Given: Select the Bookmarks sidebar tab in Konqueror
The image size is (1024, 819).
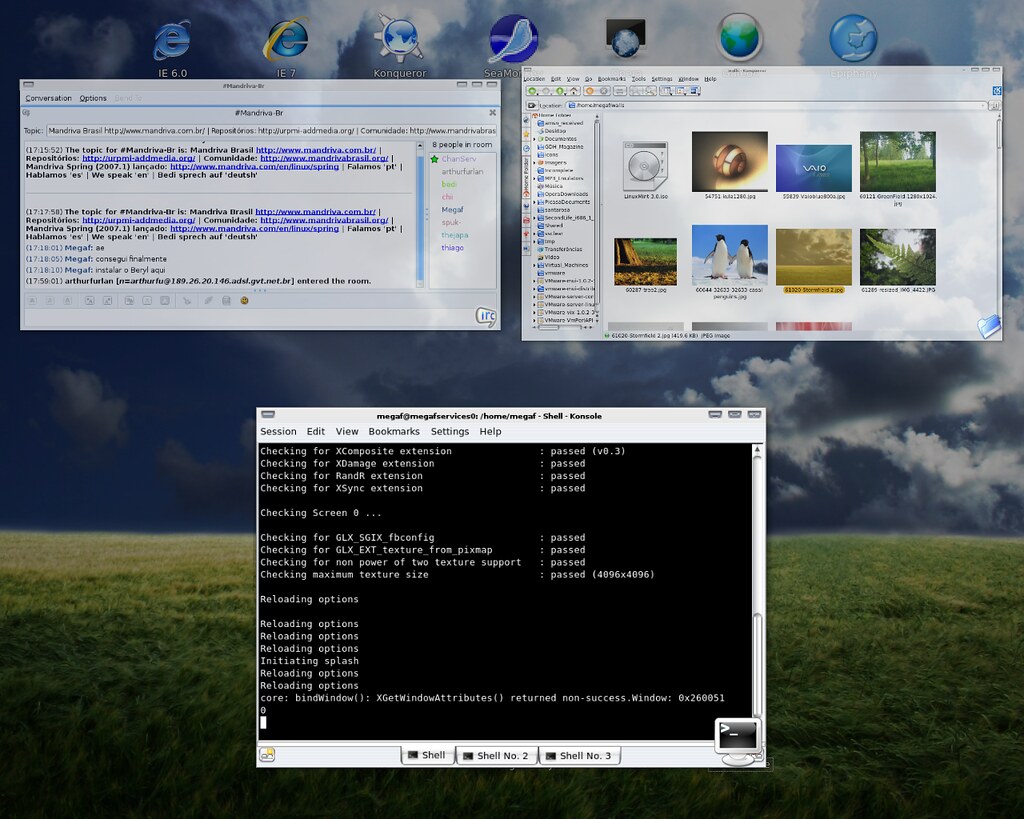Looking at the screenshot, I should pyautogui.click(x=526, y=134).
